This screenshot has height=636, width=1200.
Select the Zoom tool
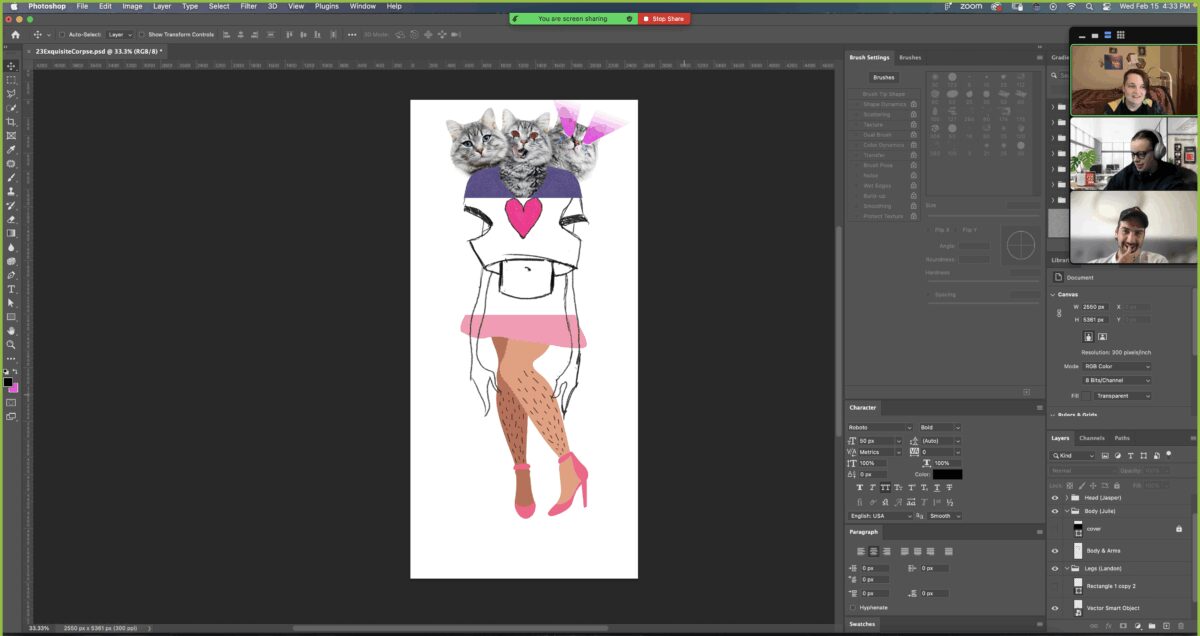[x=11, y=344]
